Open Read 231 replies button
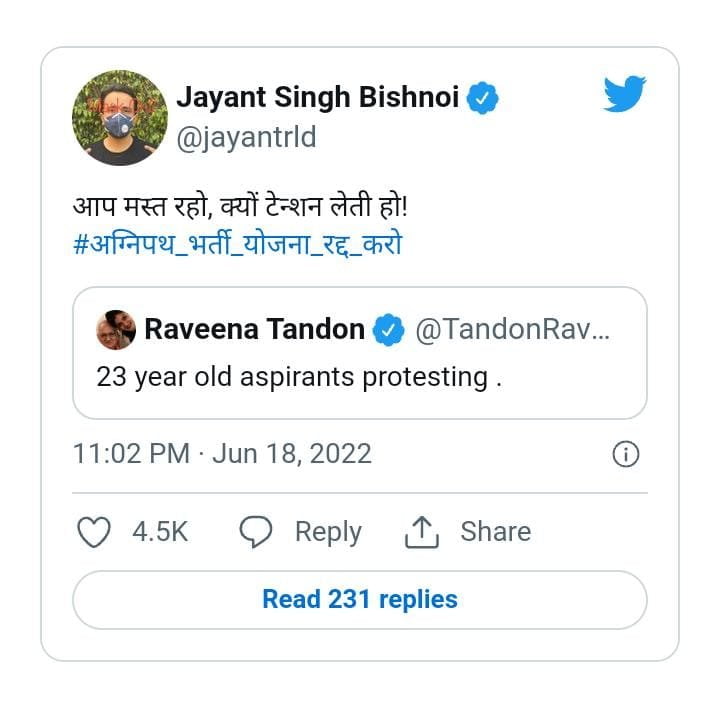The height and width of the screenshot is (707, 720). tap(360, 600)
